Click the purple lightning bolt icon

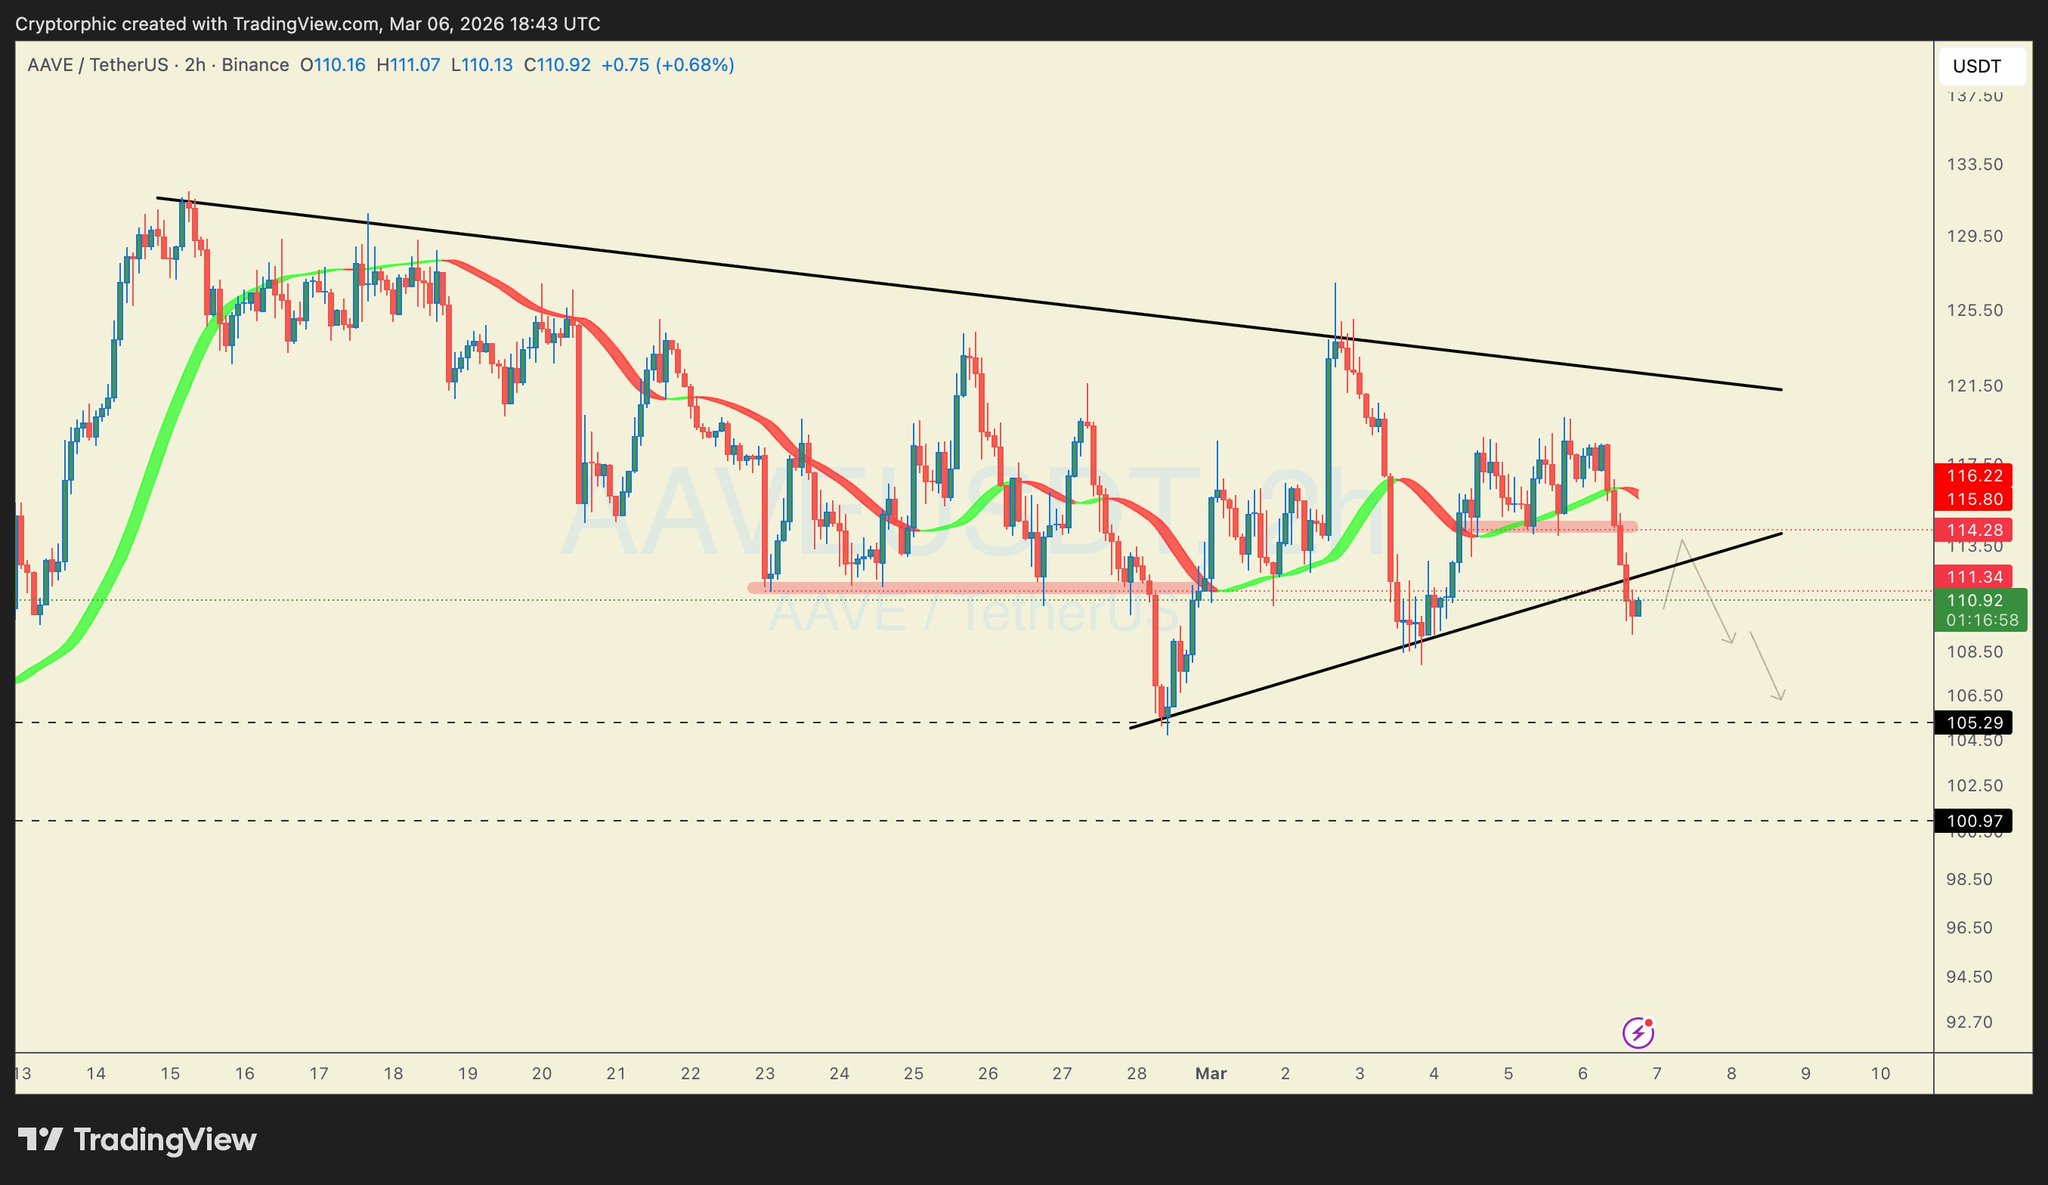coord(1637,1032)
